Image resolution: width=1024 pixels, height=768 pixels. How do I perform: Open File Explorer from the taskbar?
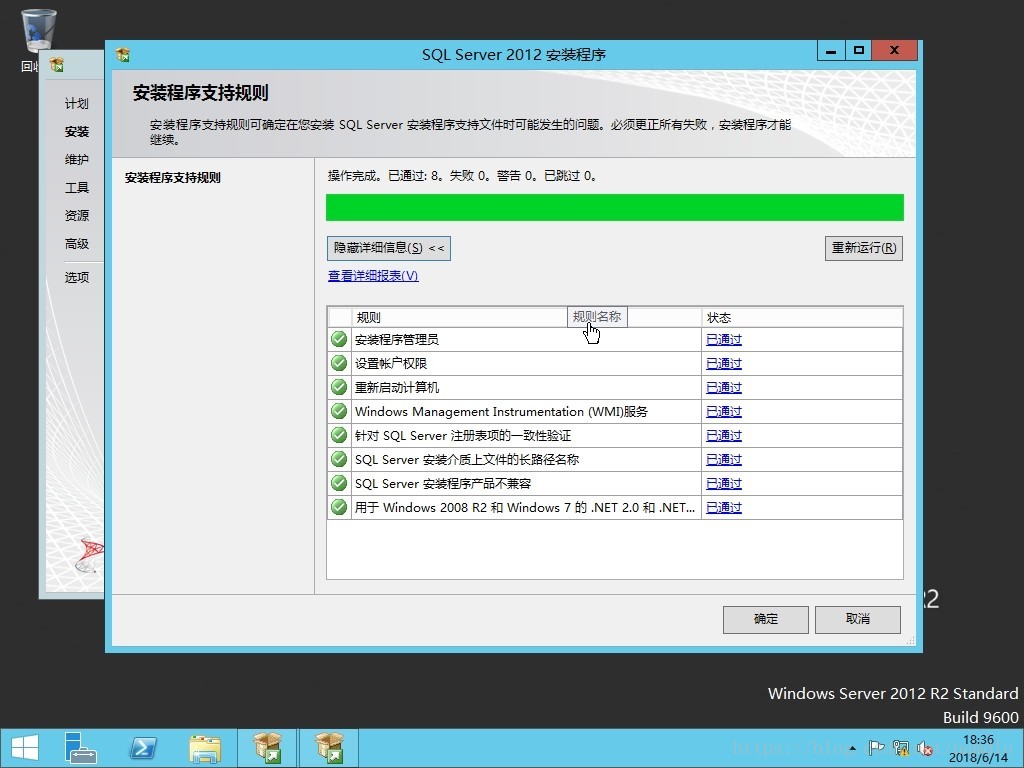coord(205,748)
